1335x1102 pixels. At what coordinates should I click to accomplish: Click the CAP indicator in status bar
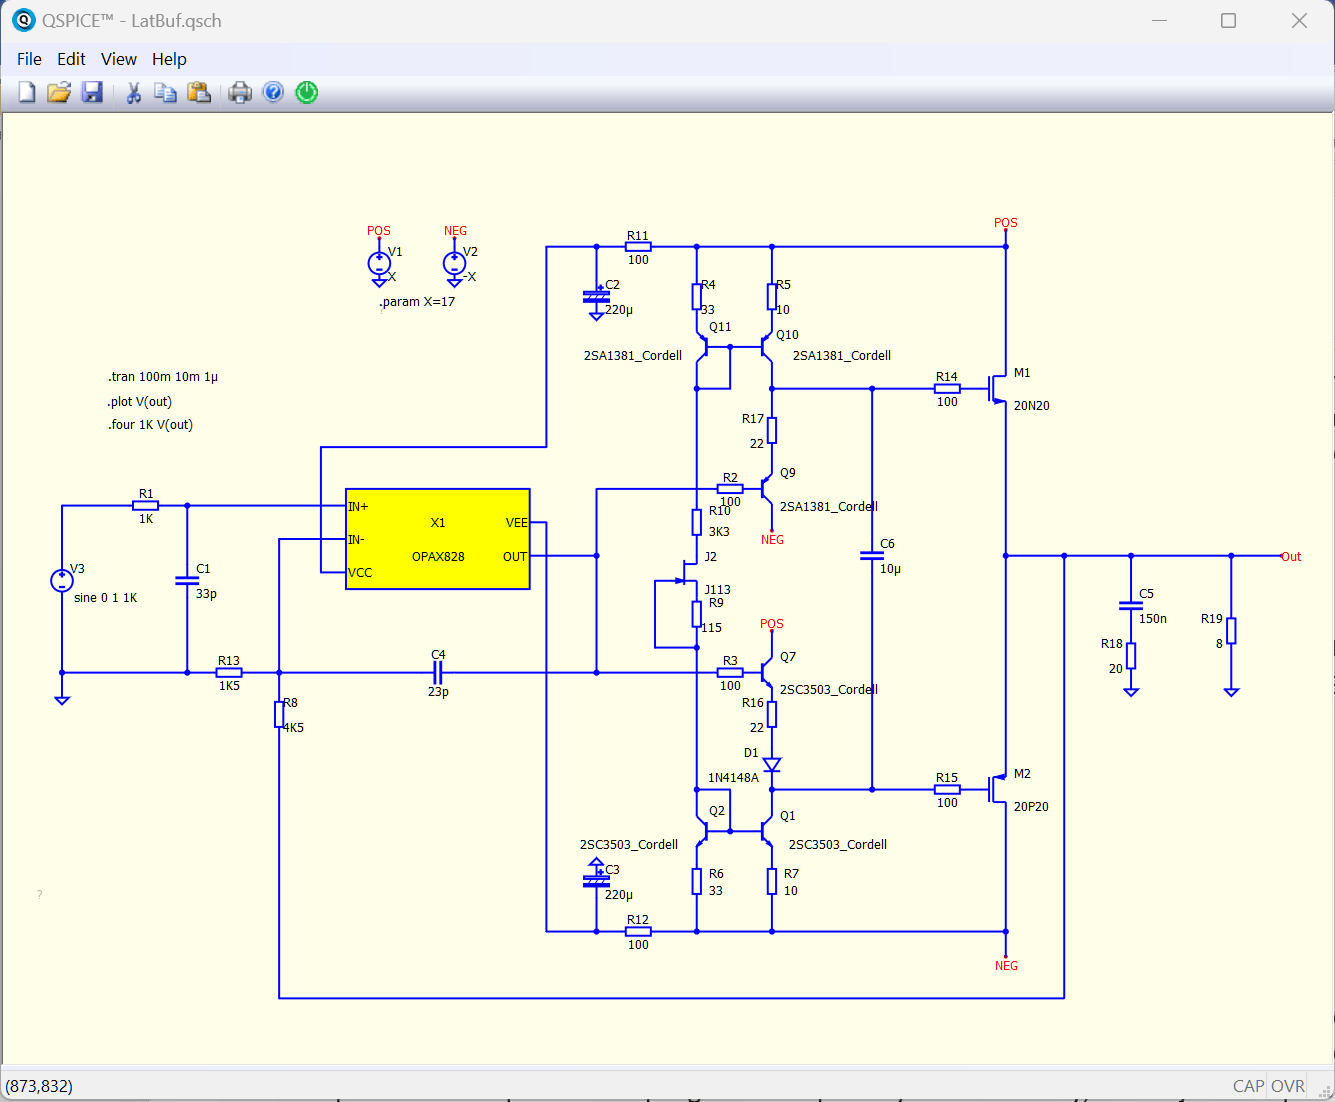coord(1248,1086)
